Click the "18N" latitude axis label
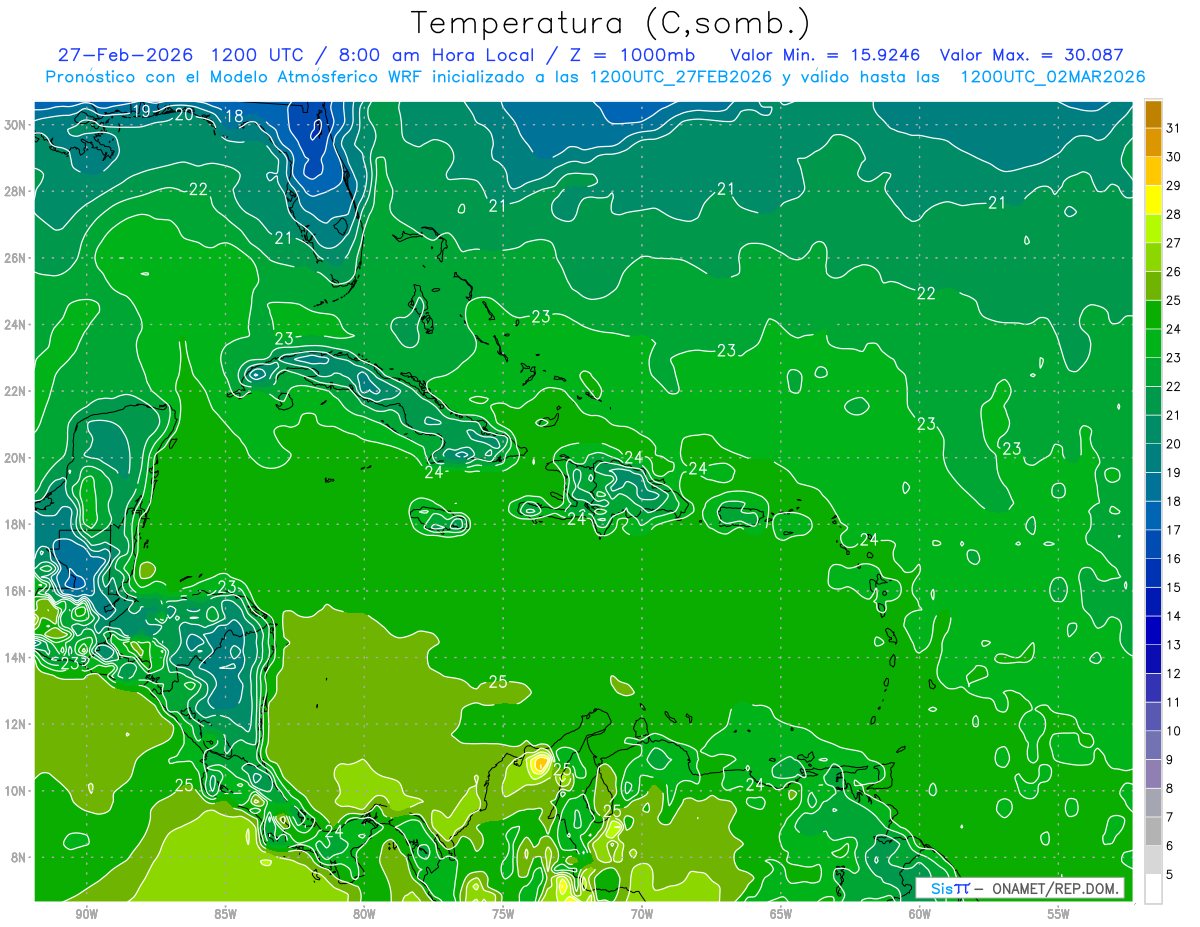The height and width of the screenshot is (927, 1200). coord(16,524)
